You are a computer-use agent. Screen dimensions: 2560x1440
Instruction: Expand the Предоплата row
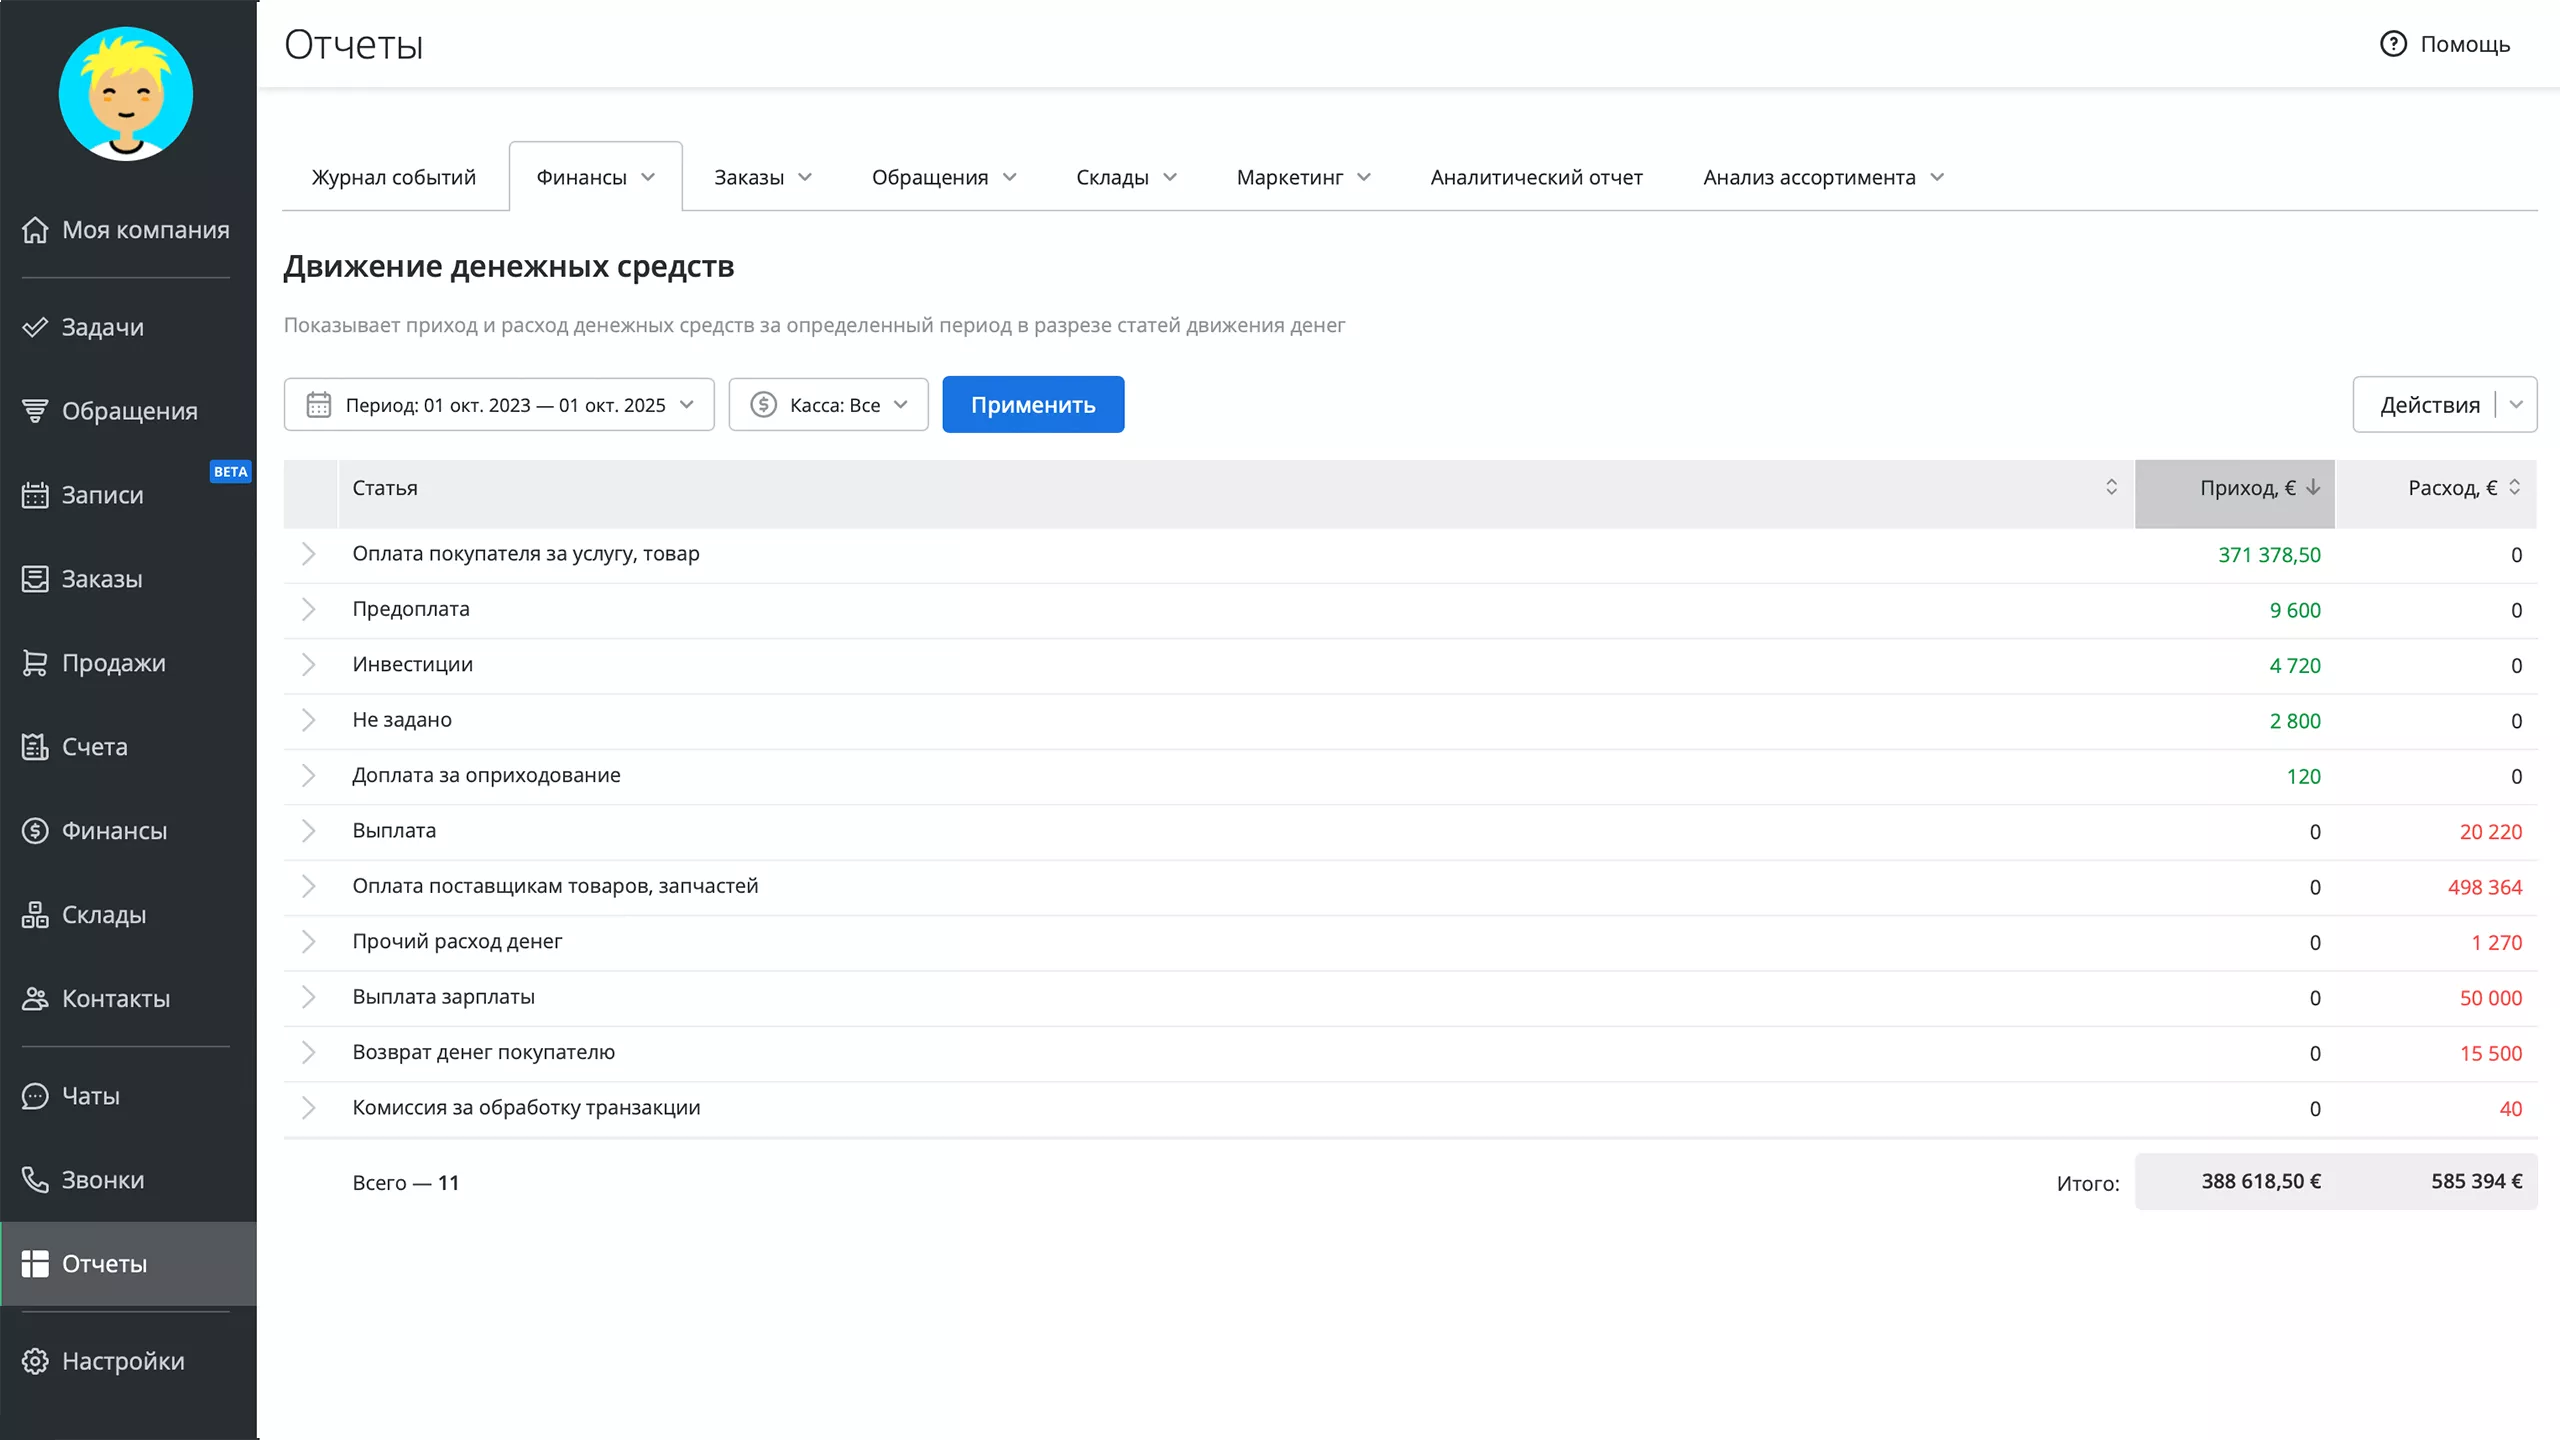click(x=308, y=609)
